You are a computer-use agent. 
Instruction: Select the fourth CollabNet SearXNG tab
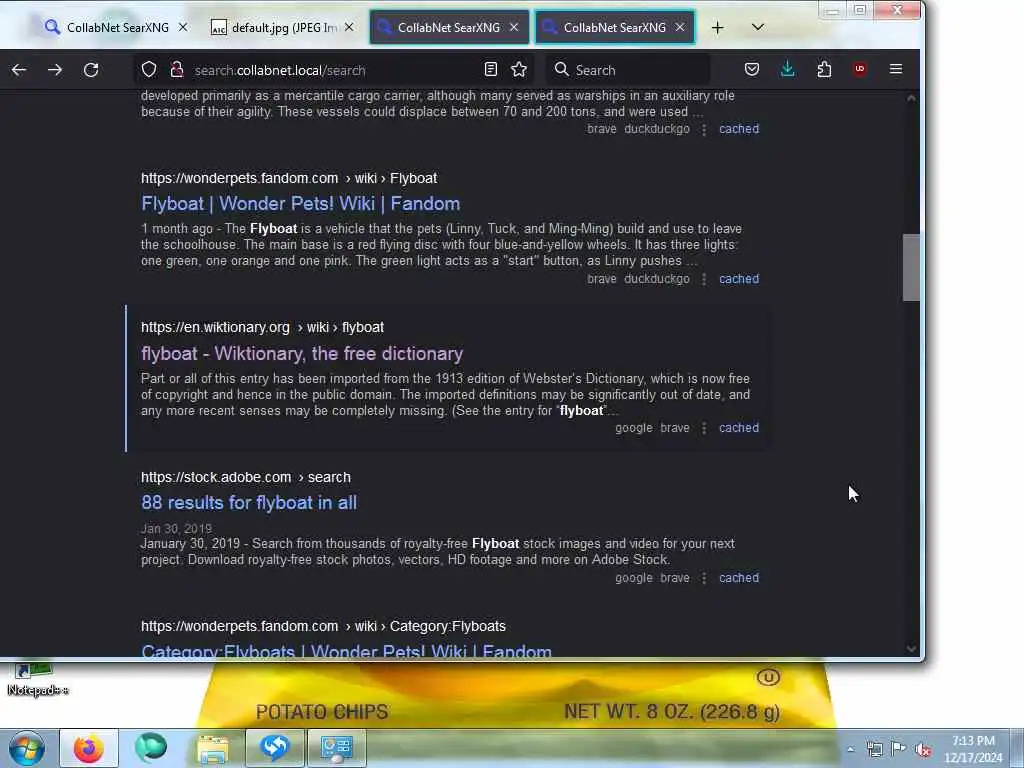pos(615,27)
